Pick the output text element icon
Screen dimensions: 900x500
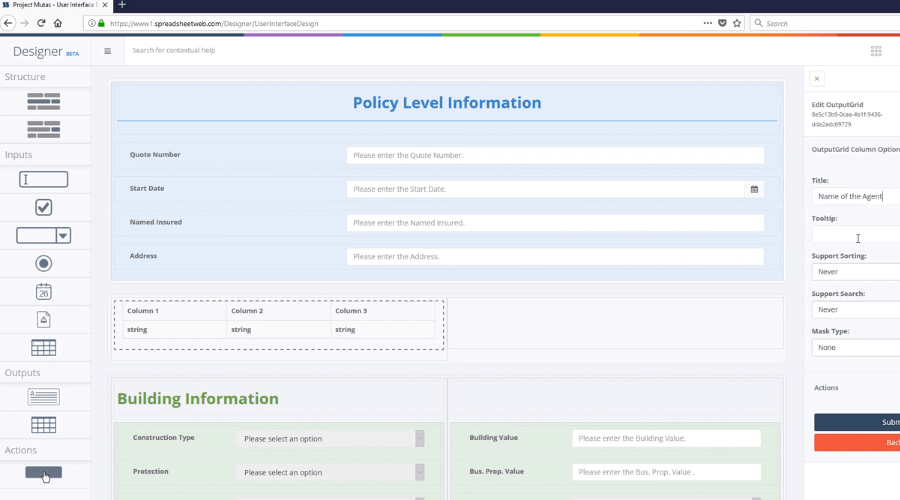(44, 397)
